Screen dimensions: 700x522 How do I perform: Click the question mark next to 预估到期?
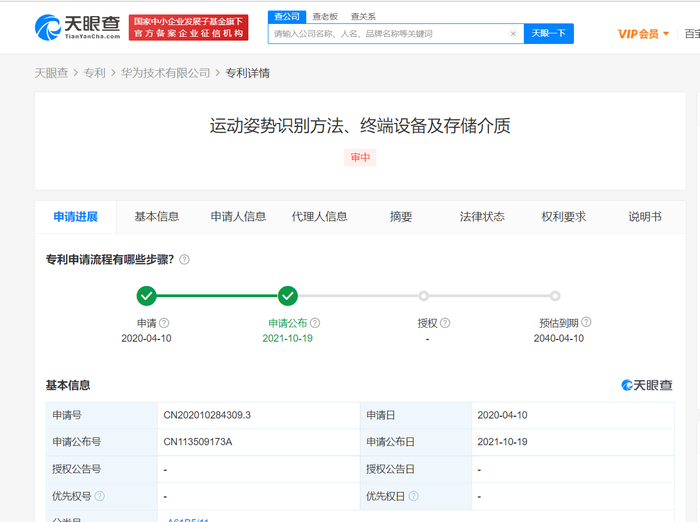(586, 323)
